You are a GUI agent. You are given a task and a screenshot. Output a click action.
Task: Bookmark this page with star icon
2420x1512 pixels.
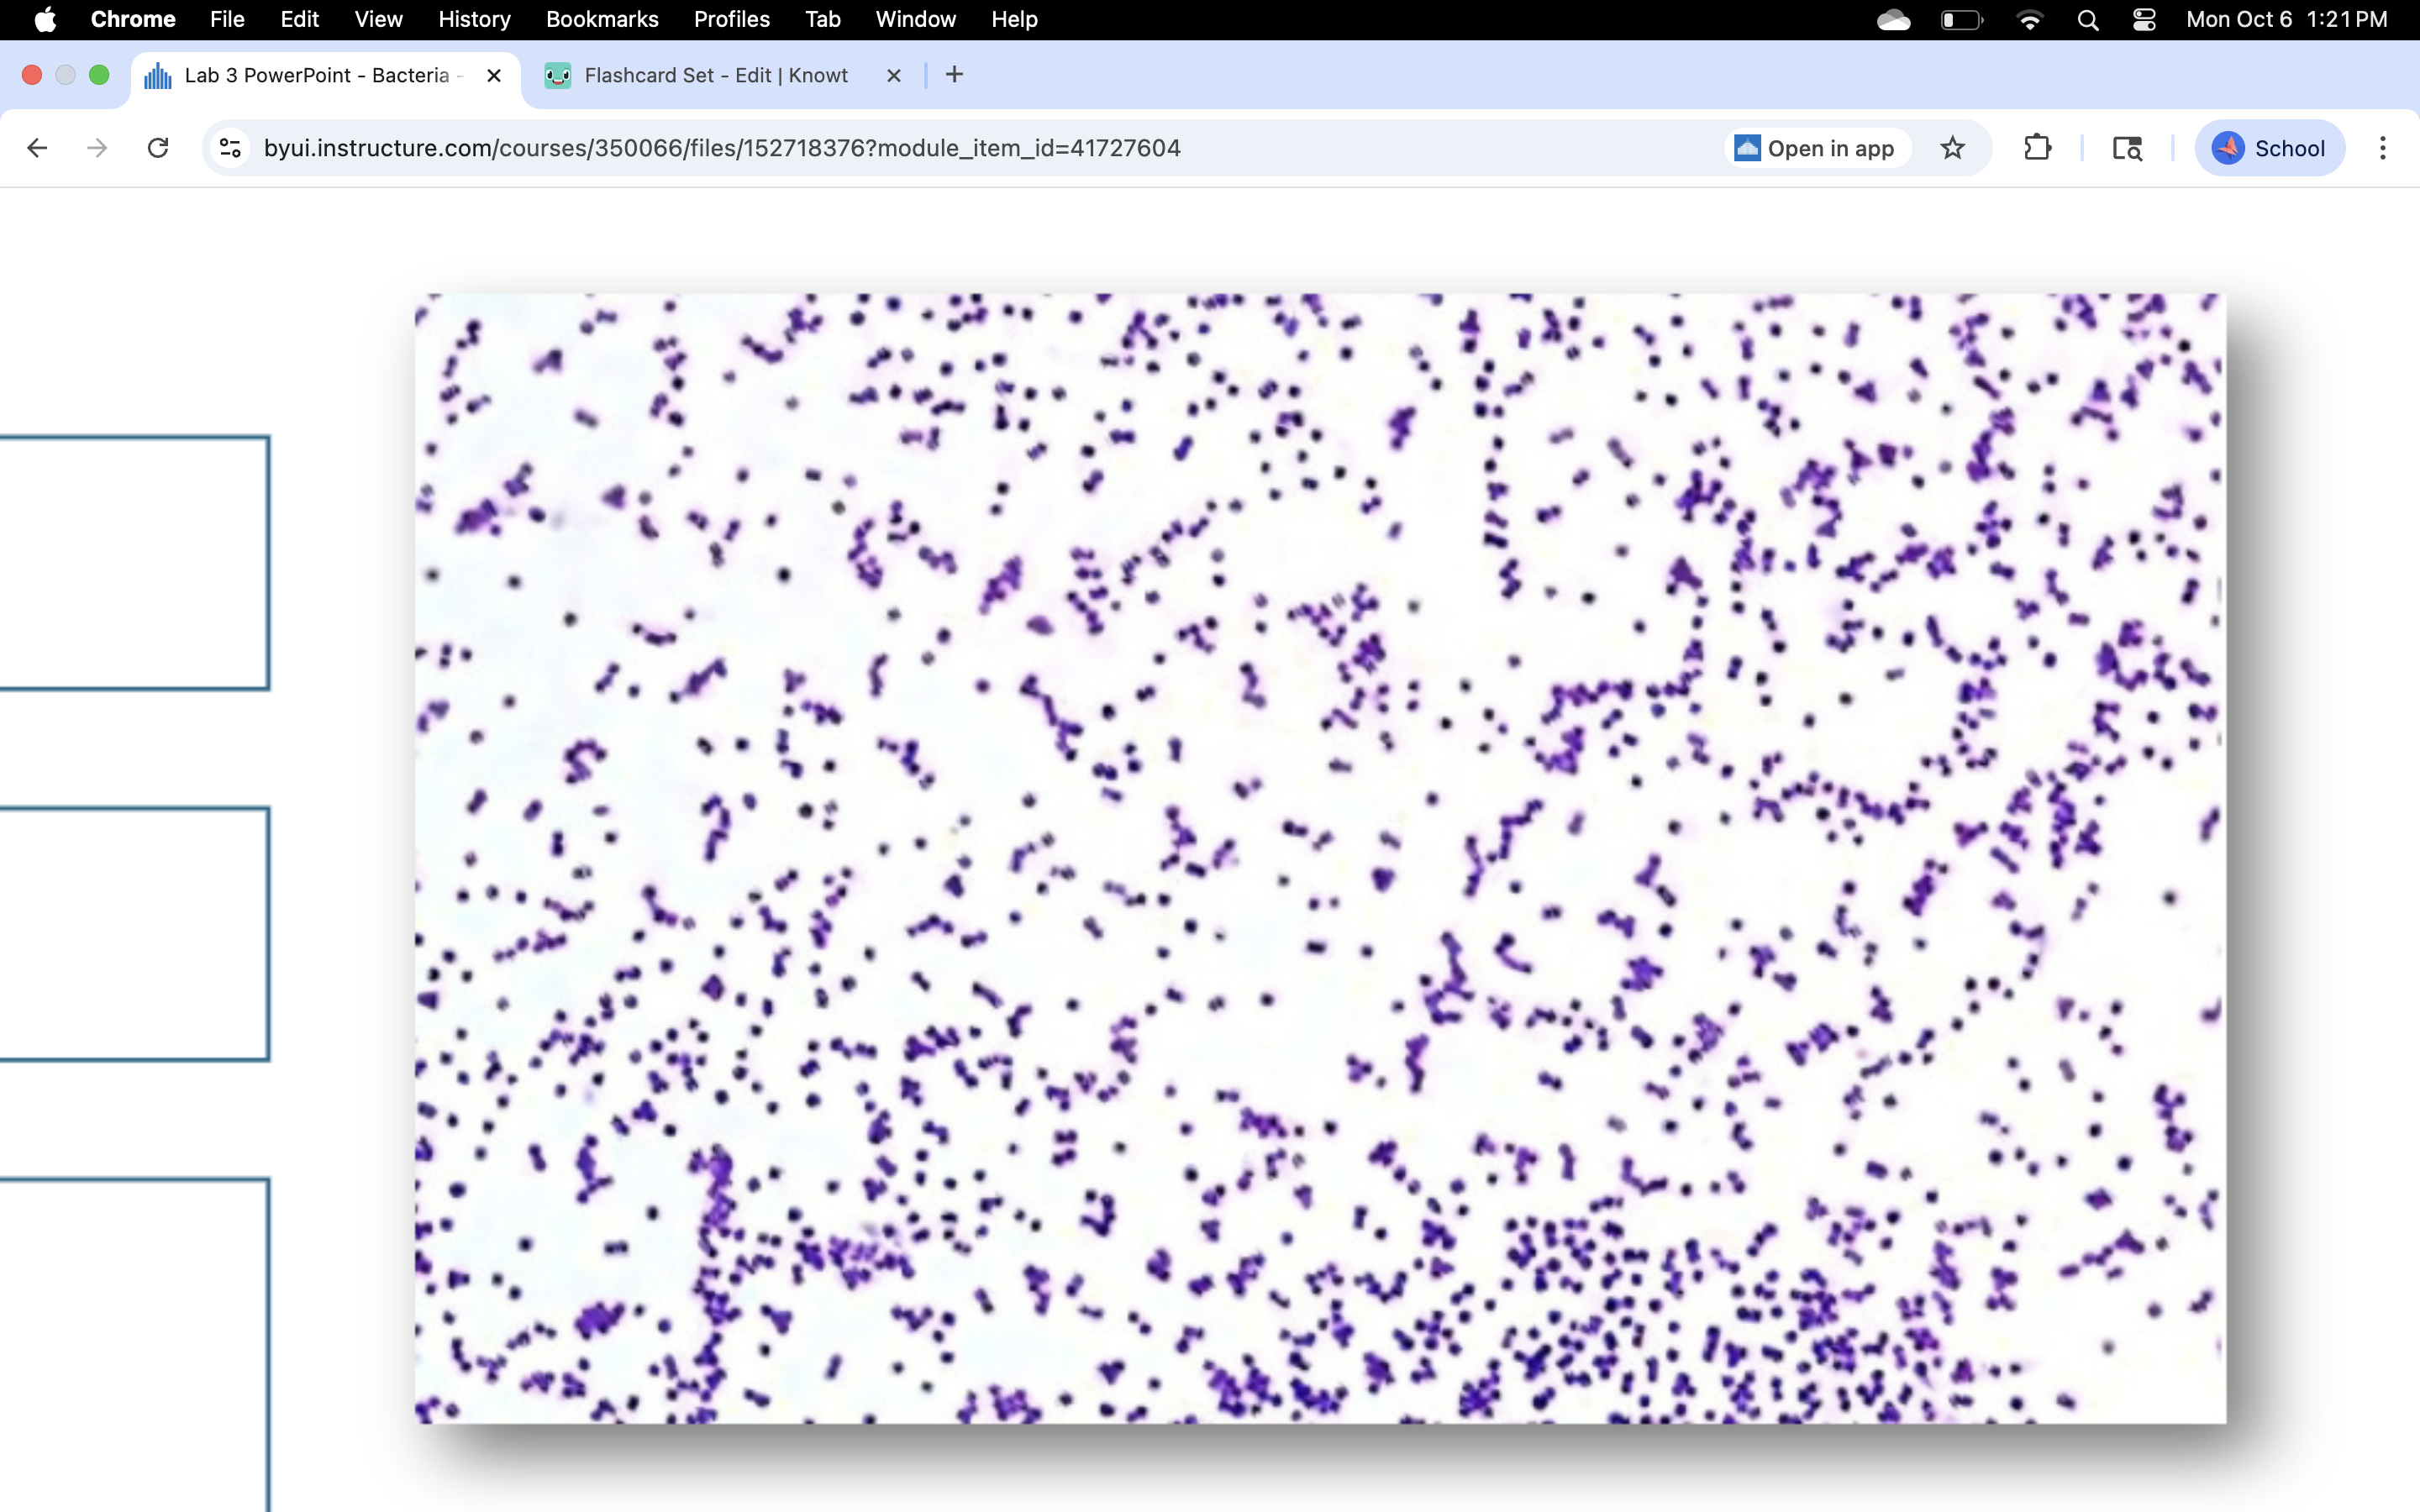coord(1952,148)
